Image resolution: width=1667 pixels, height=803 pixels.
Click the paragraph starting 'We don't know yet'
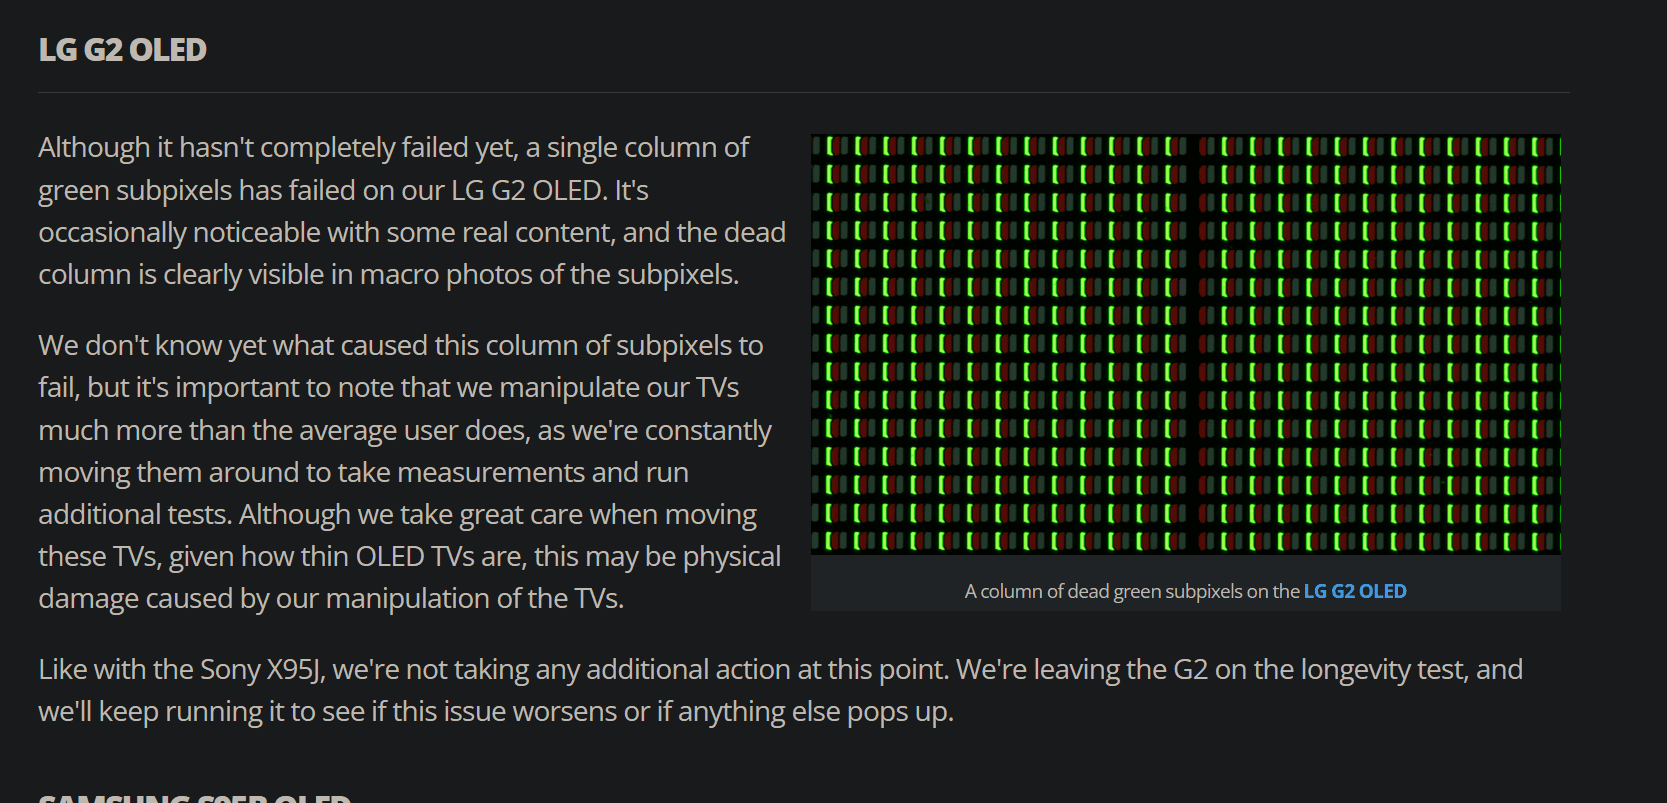pos(410,472)
